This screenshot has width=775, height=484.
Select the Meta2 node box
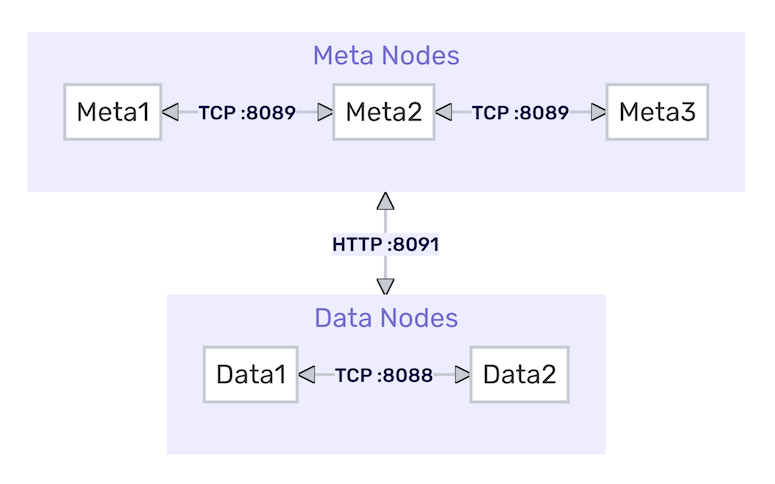[x=383, y=112]
